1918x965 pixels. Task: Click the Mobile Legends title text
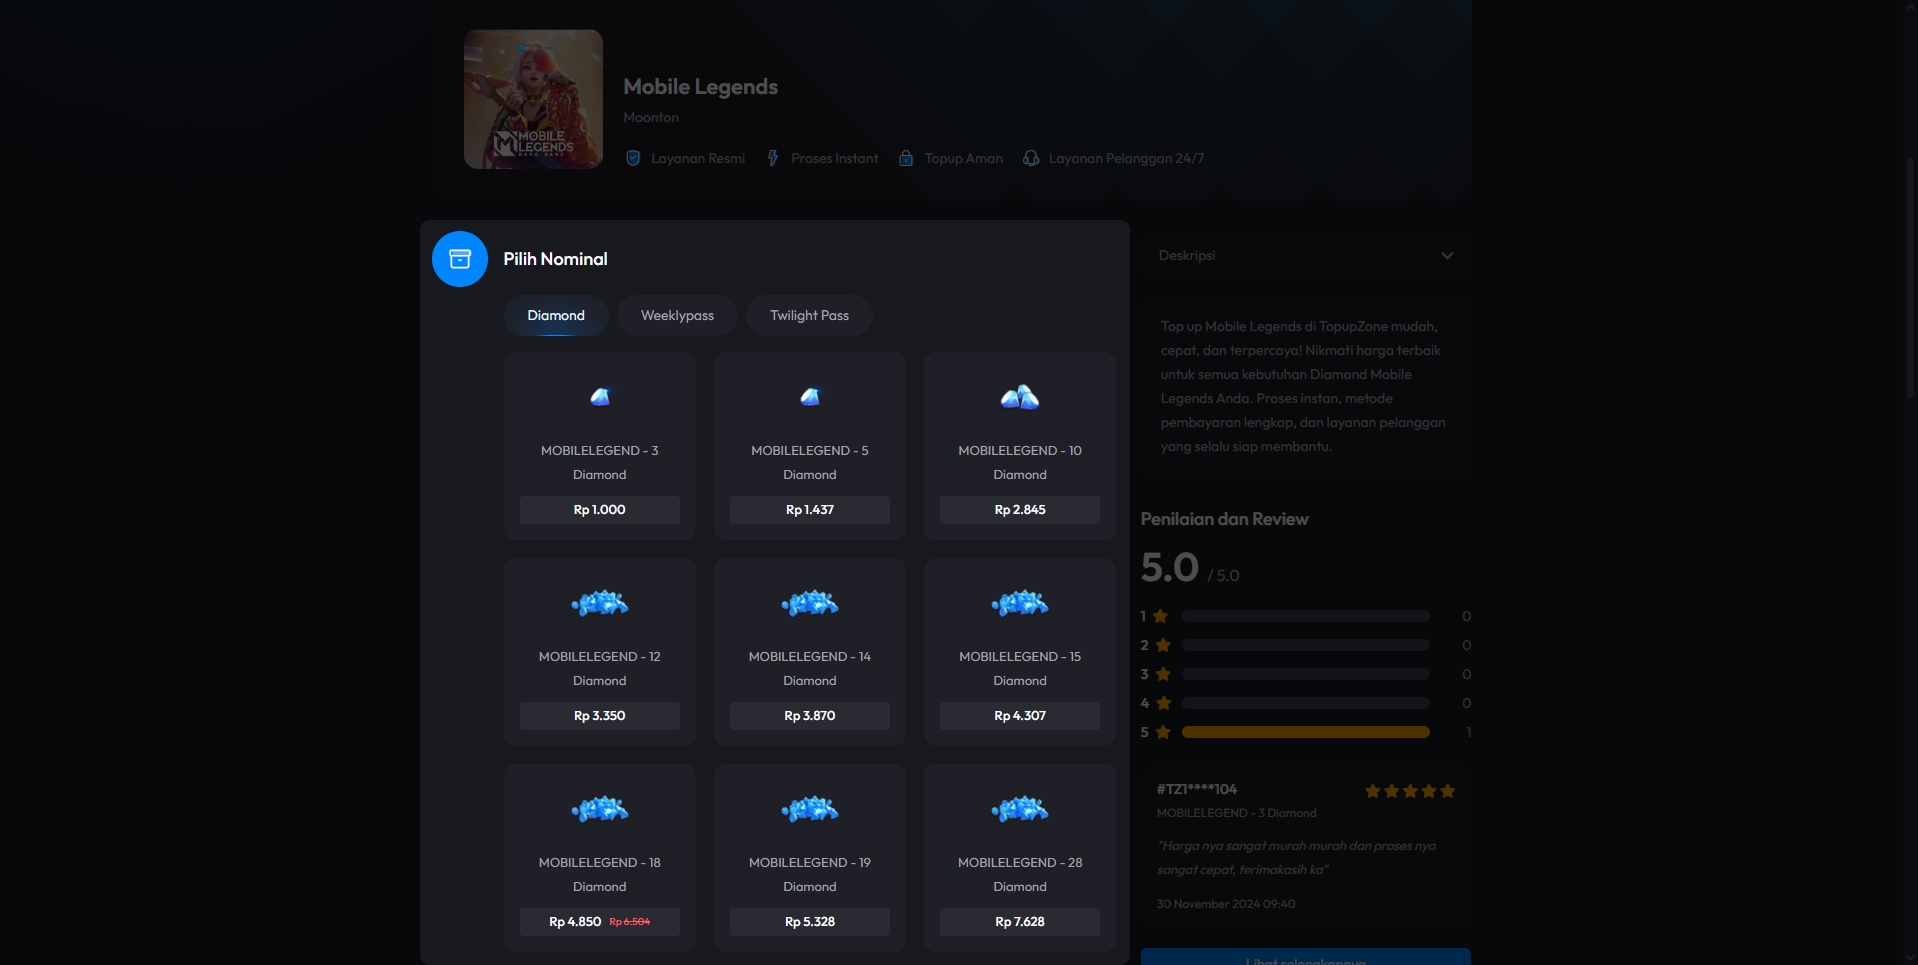tap(701, 87)
